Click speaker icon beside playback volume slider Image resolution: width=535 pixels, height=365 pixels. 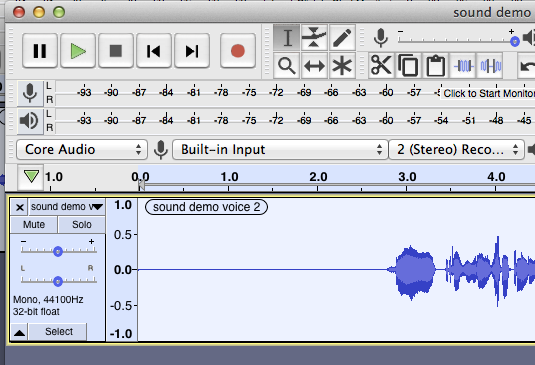[529, 37]
